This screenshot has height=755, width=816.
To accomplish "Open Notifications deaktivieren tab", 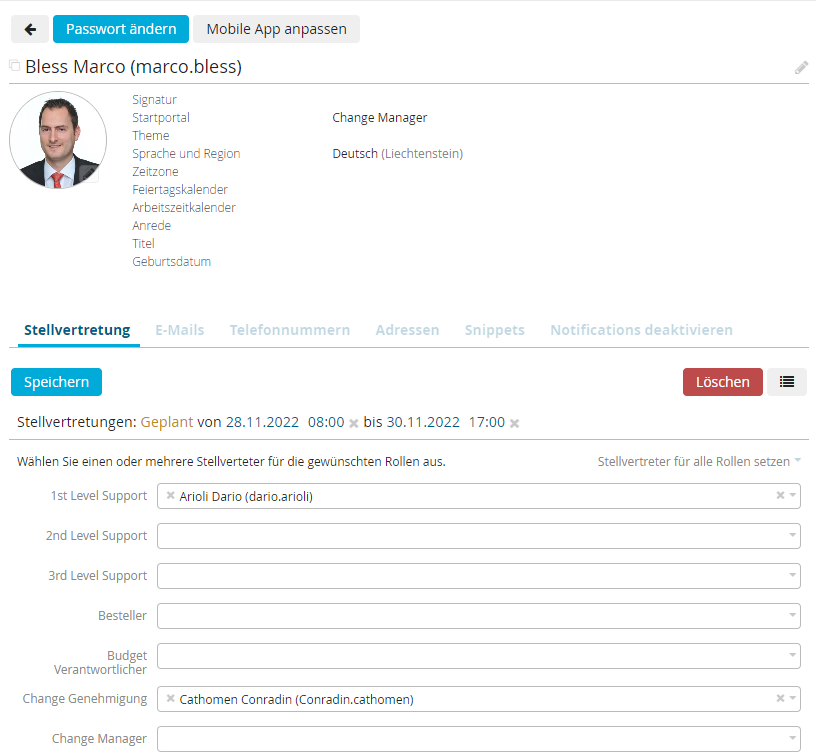I will click(x=641, y=330).
